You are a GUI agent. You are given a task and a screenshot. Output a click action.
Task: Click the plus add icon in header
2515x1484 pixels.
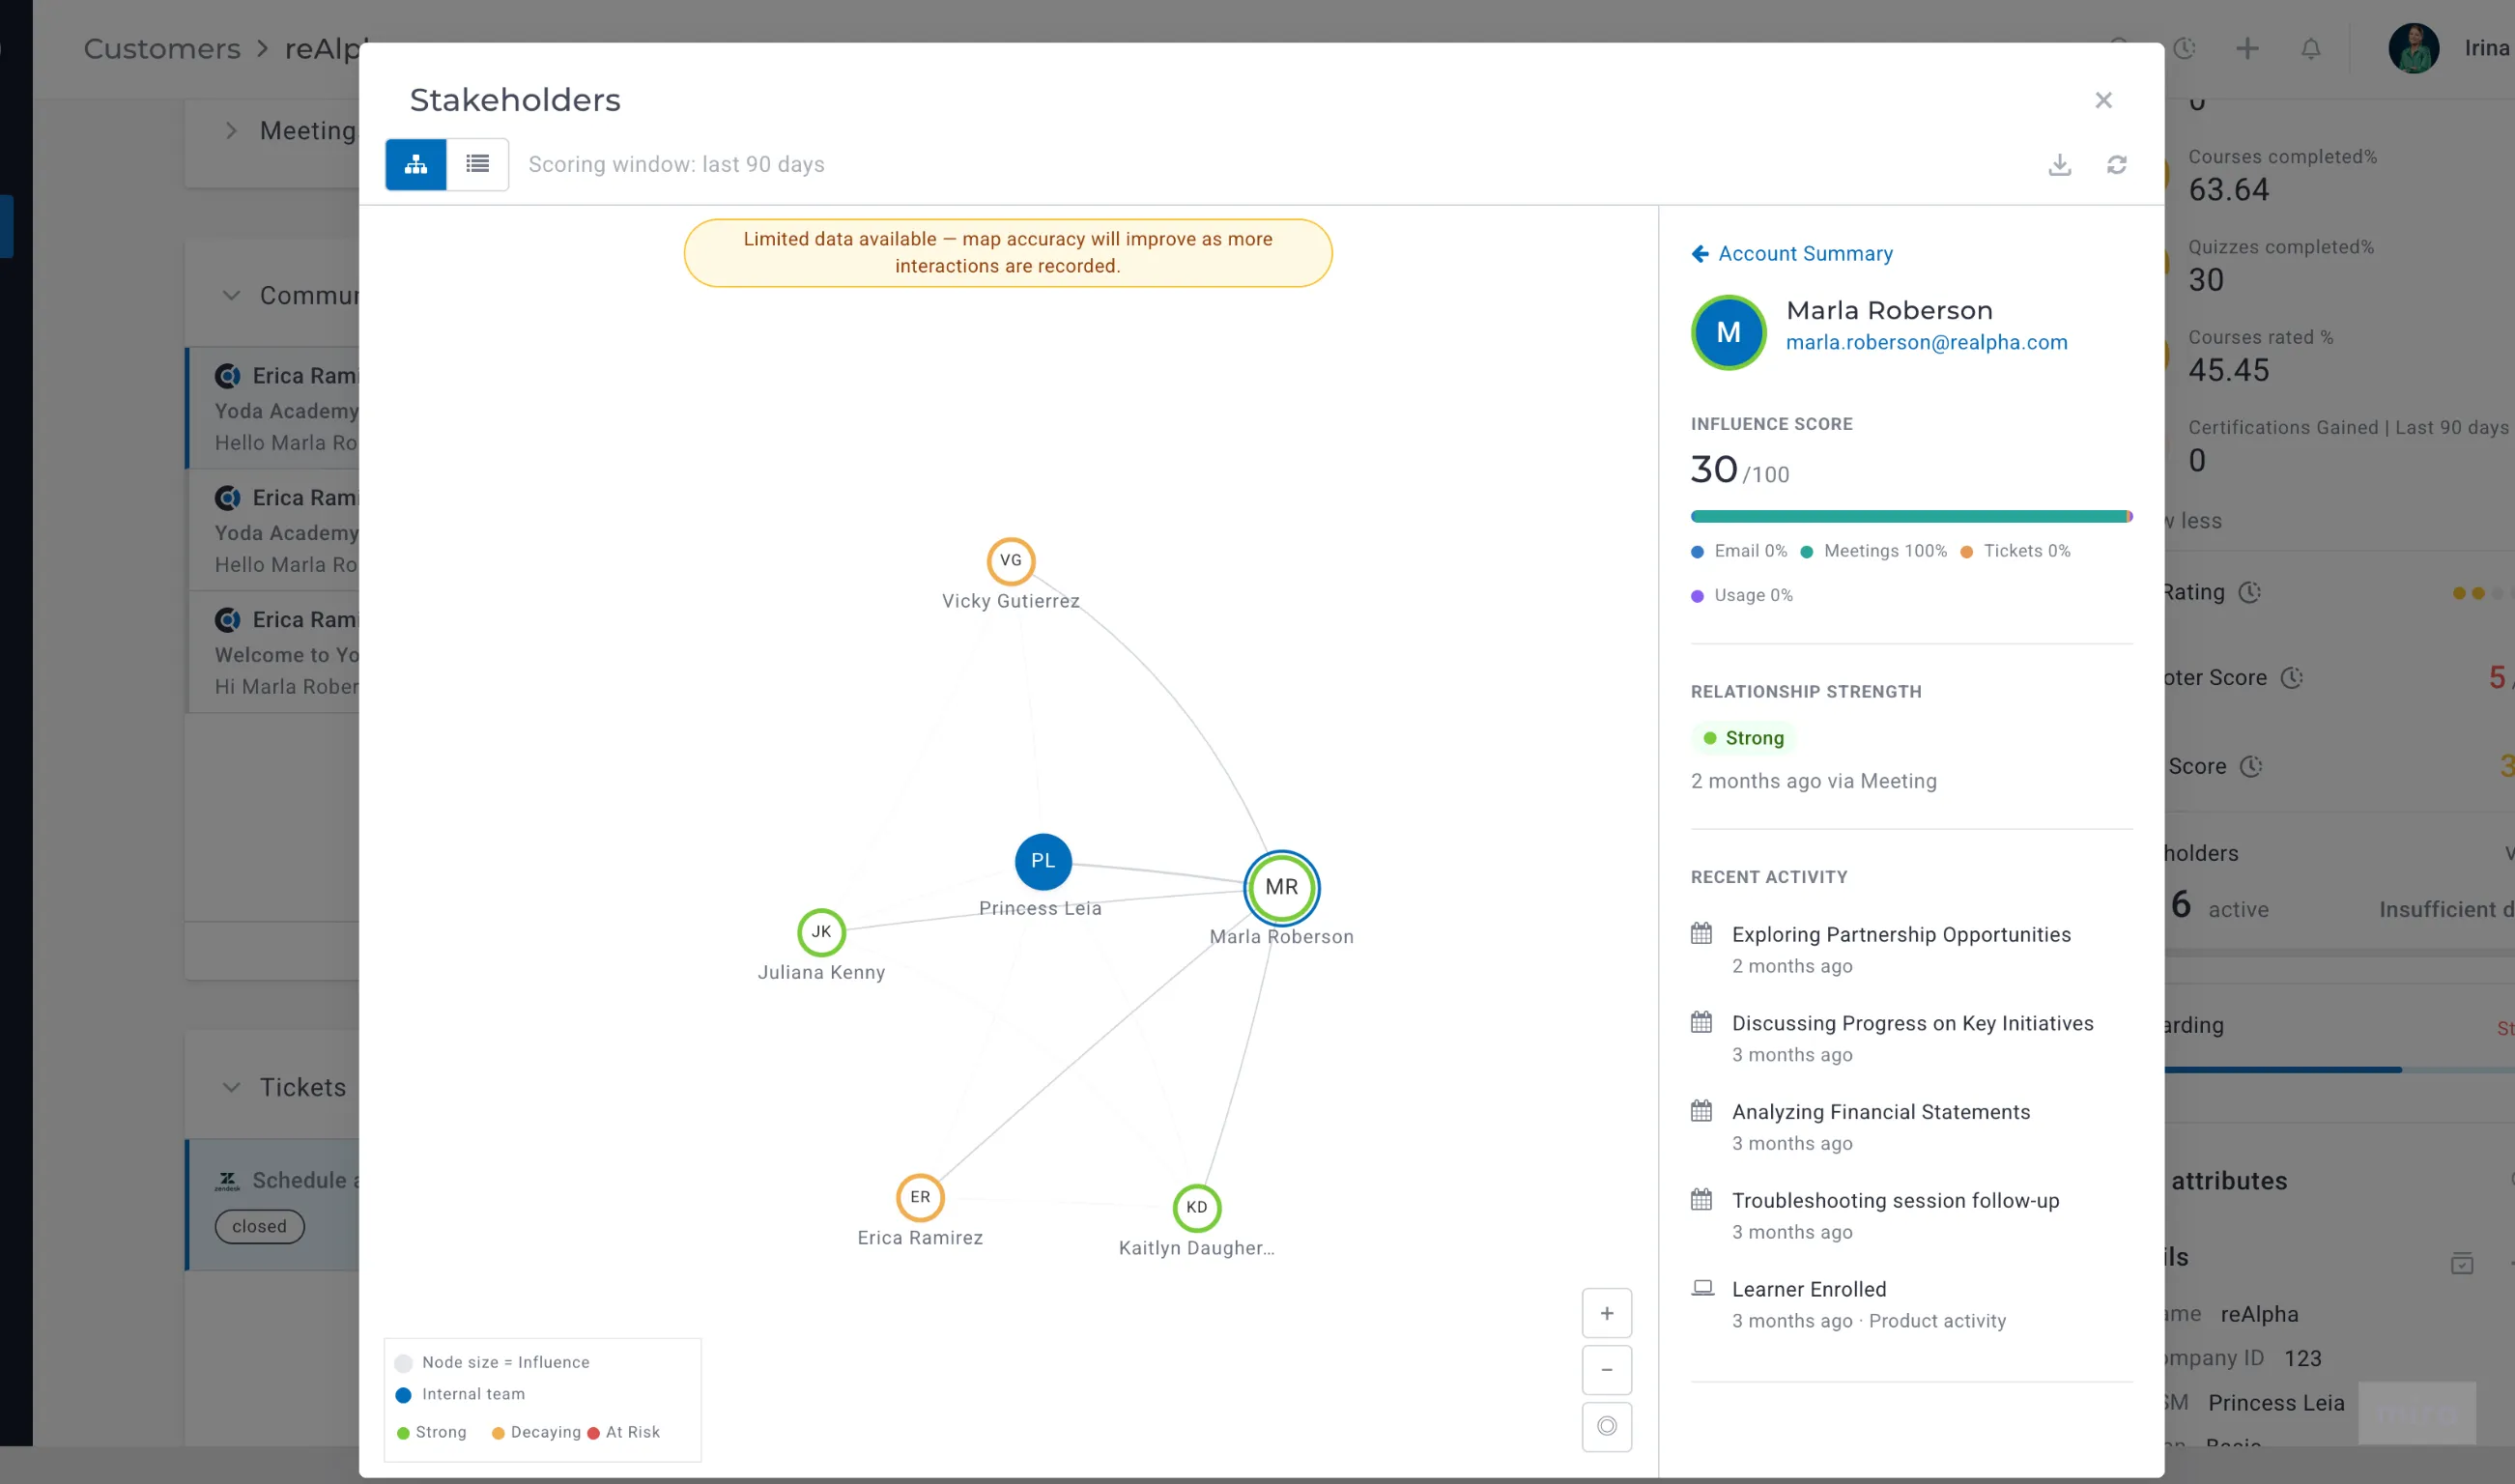2247,48
